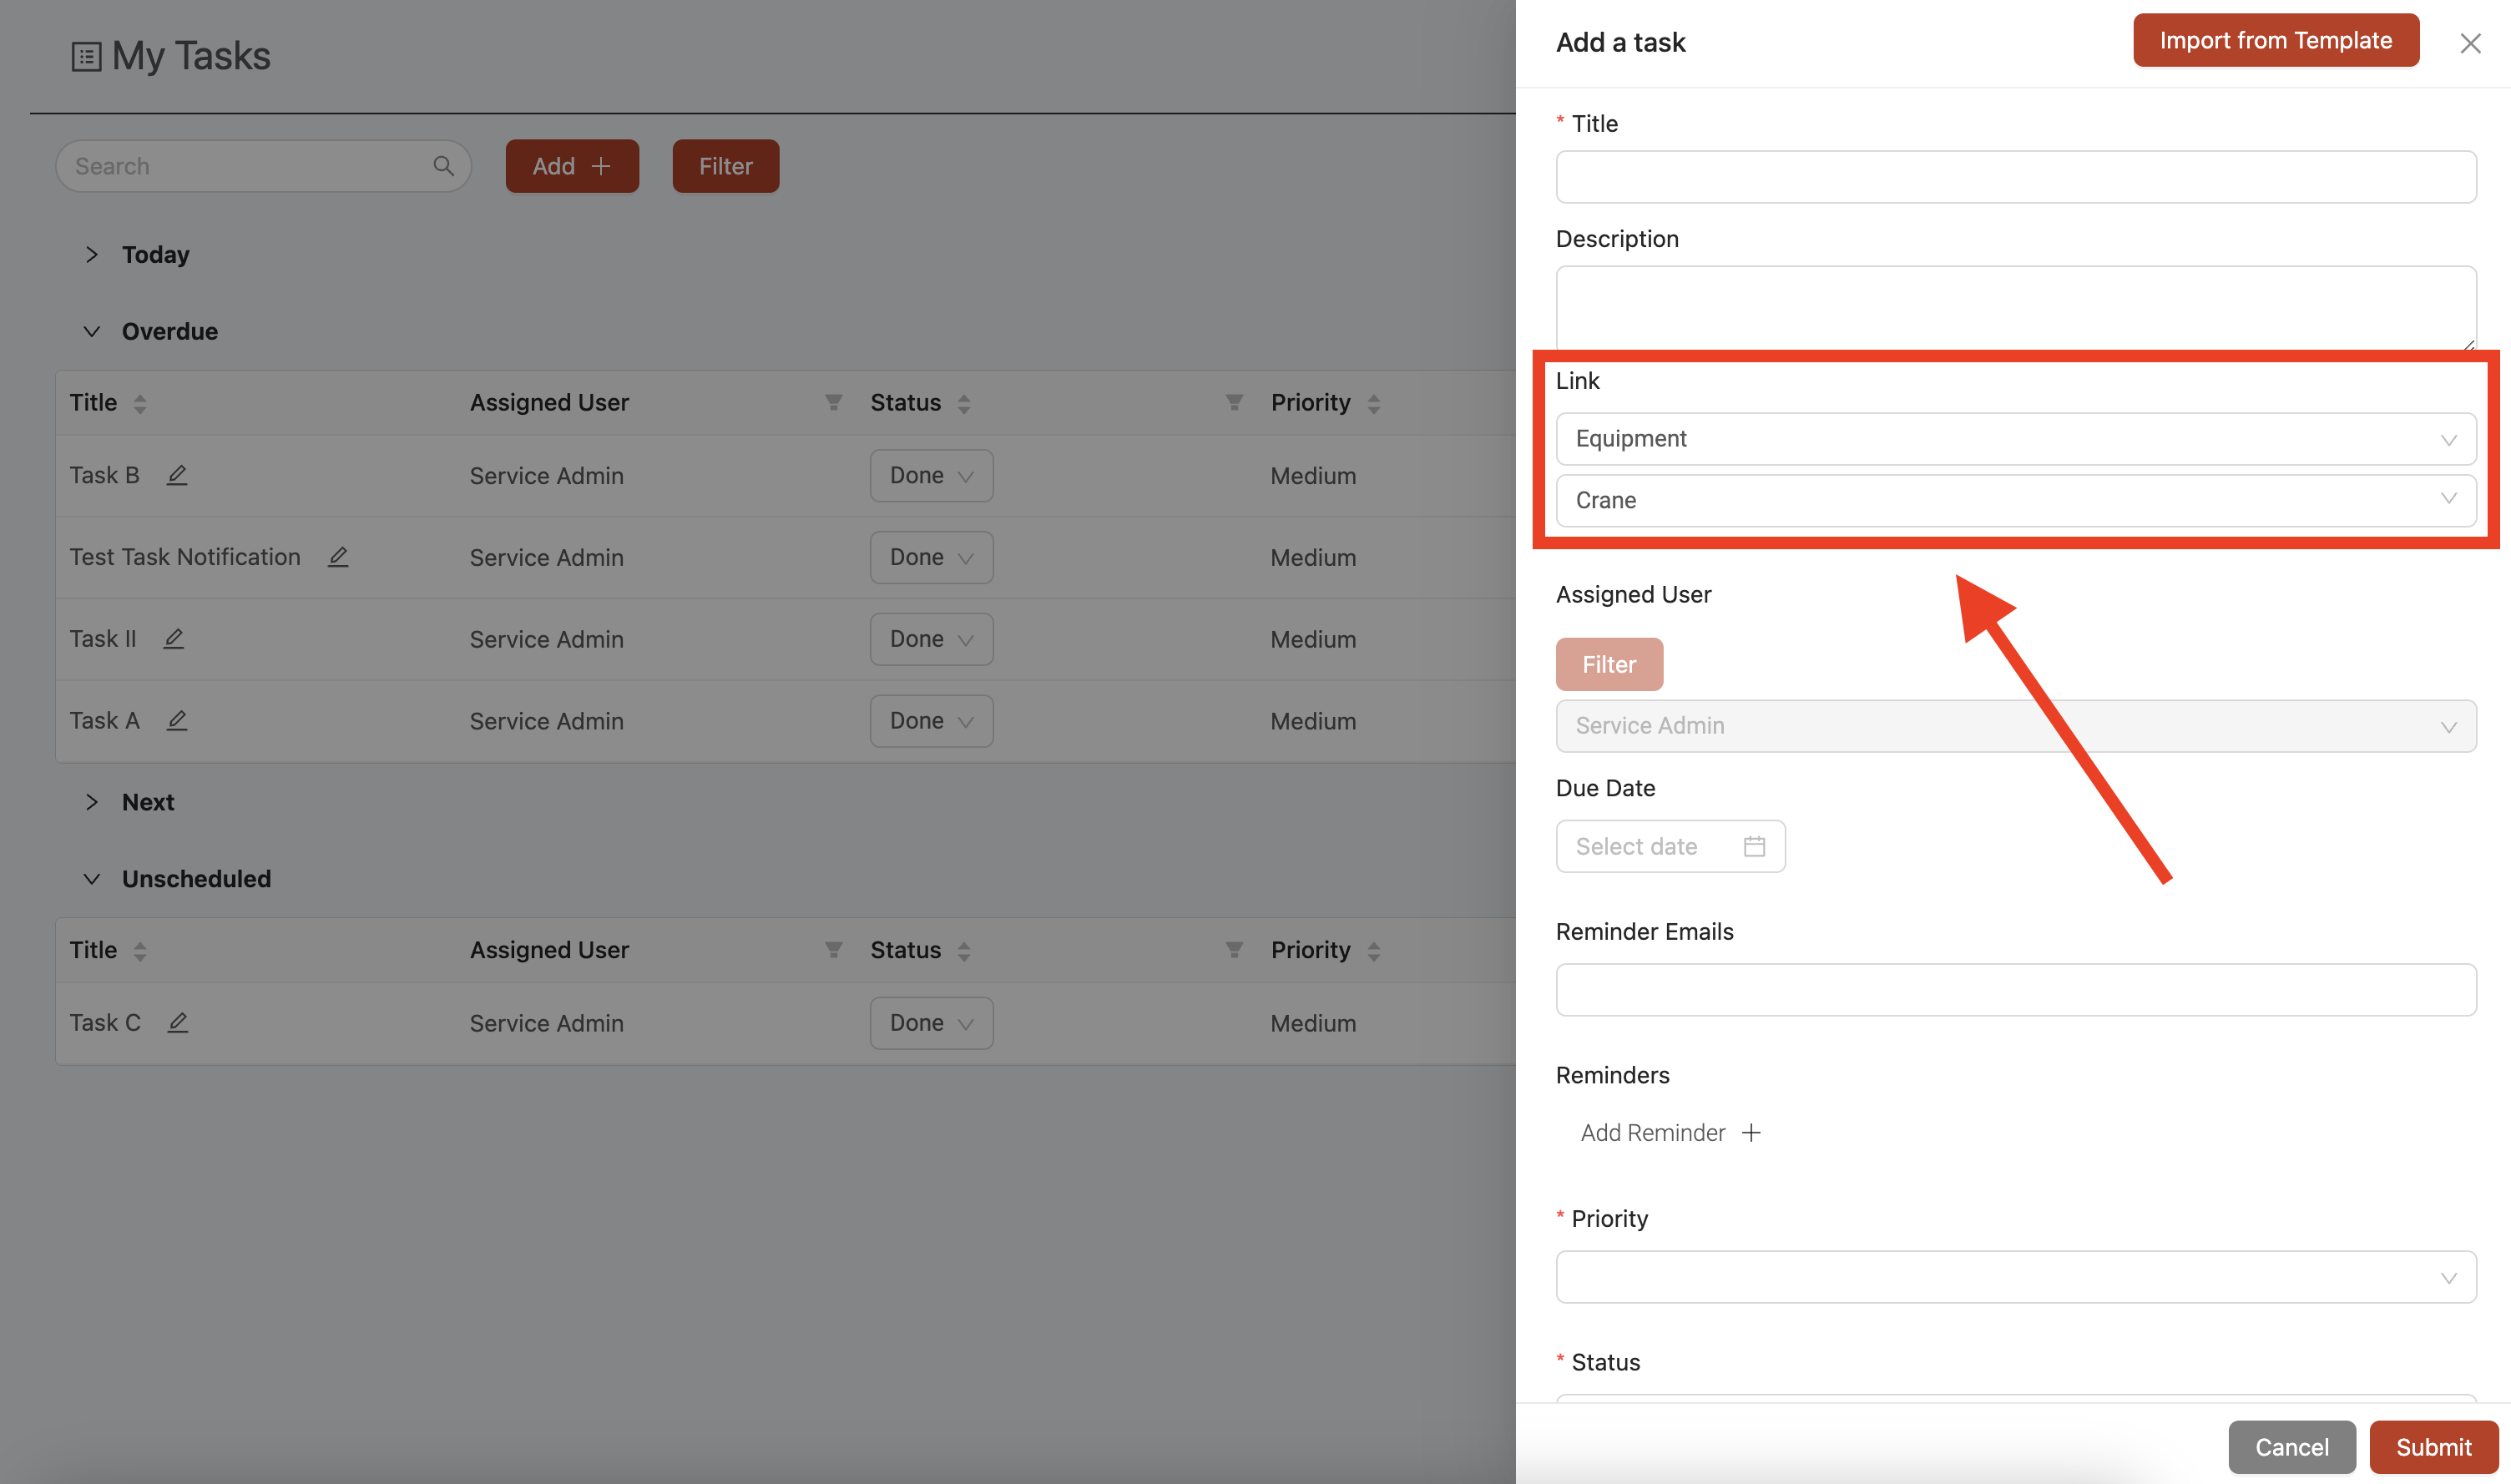Click the Select date field
This screenshot has width=2511, height=1484.
(1670, 847)
